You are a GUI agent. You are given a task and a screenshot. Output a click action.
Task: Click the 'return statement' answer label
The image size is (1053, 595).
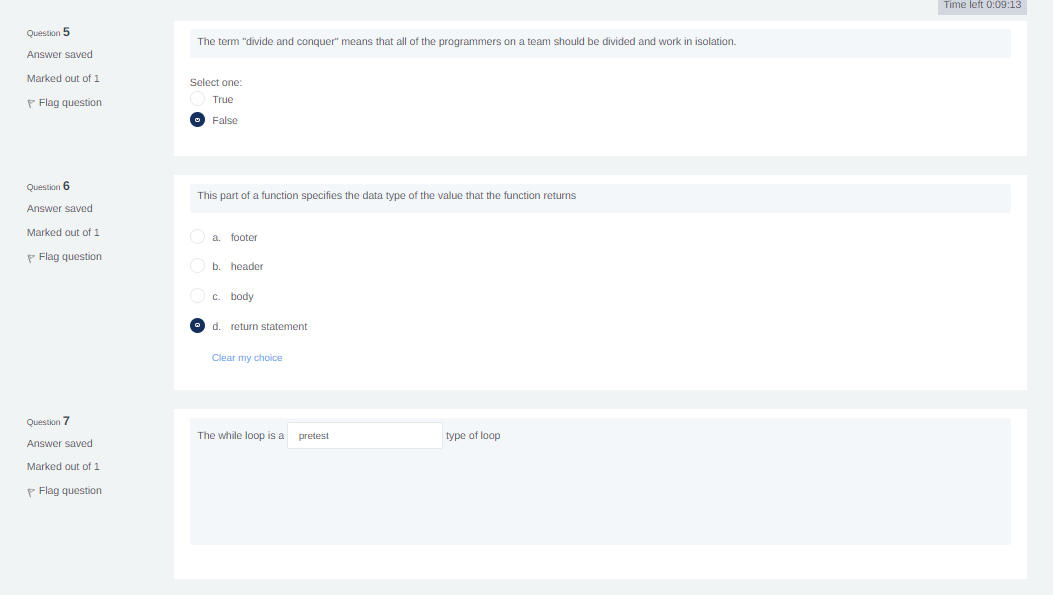pos(269,326)
